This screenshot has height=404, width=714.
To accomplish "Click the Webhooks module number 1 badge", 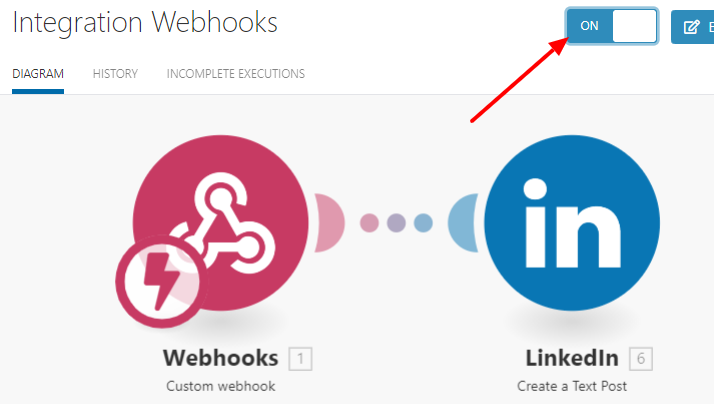I will [x=301, y=359].
